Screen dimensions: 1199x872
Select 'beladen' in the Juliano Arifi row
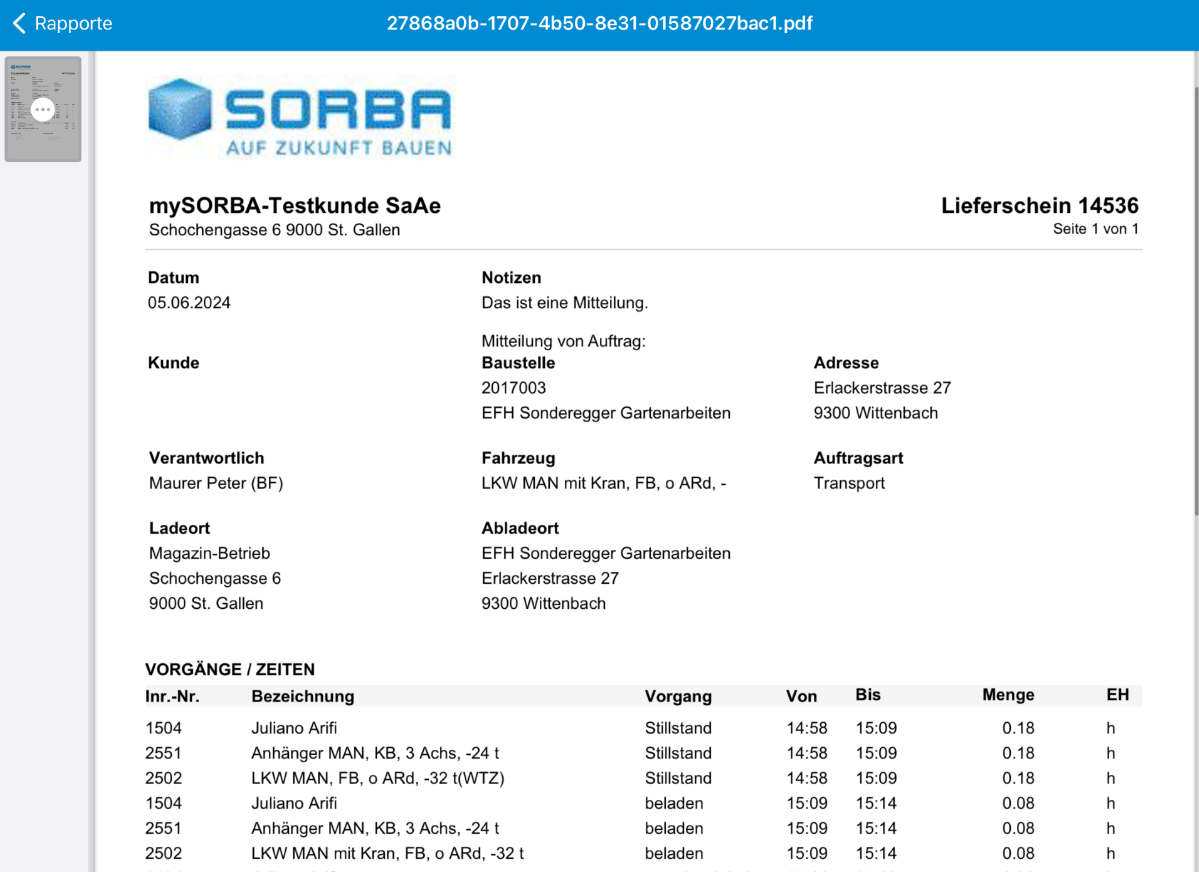point(674,803)
